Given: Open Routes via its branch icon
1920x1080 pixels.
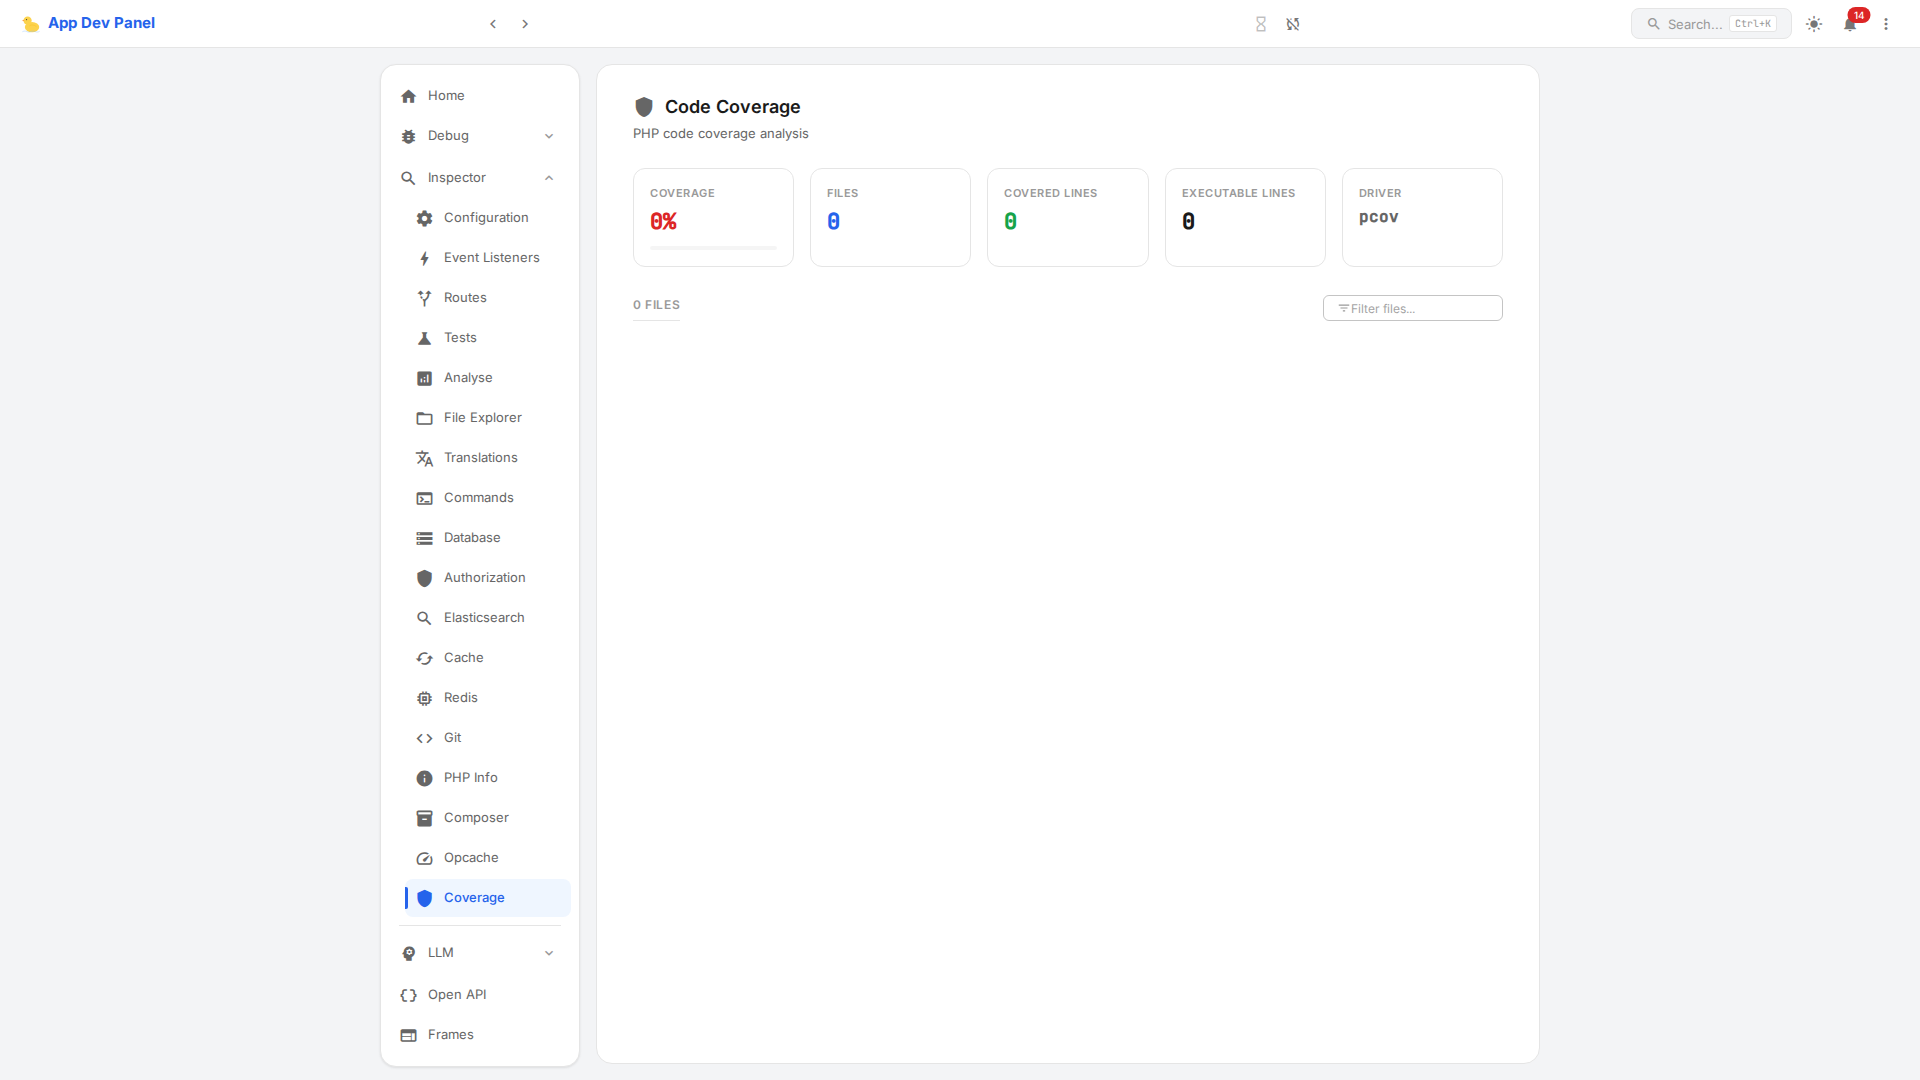Looking at the screenshot, I should [424, 298].
